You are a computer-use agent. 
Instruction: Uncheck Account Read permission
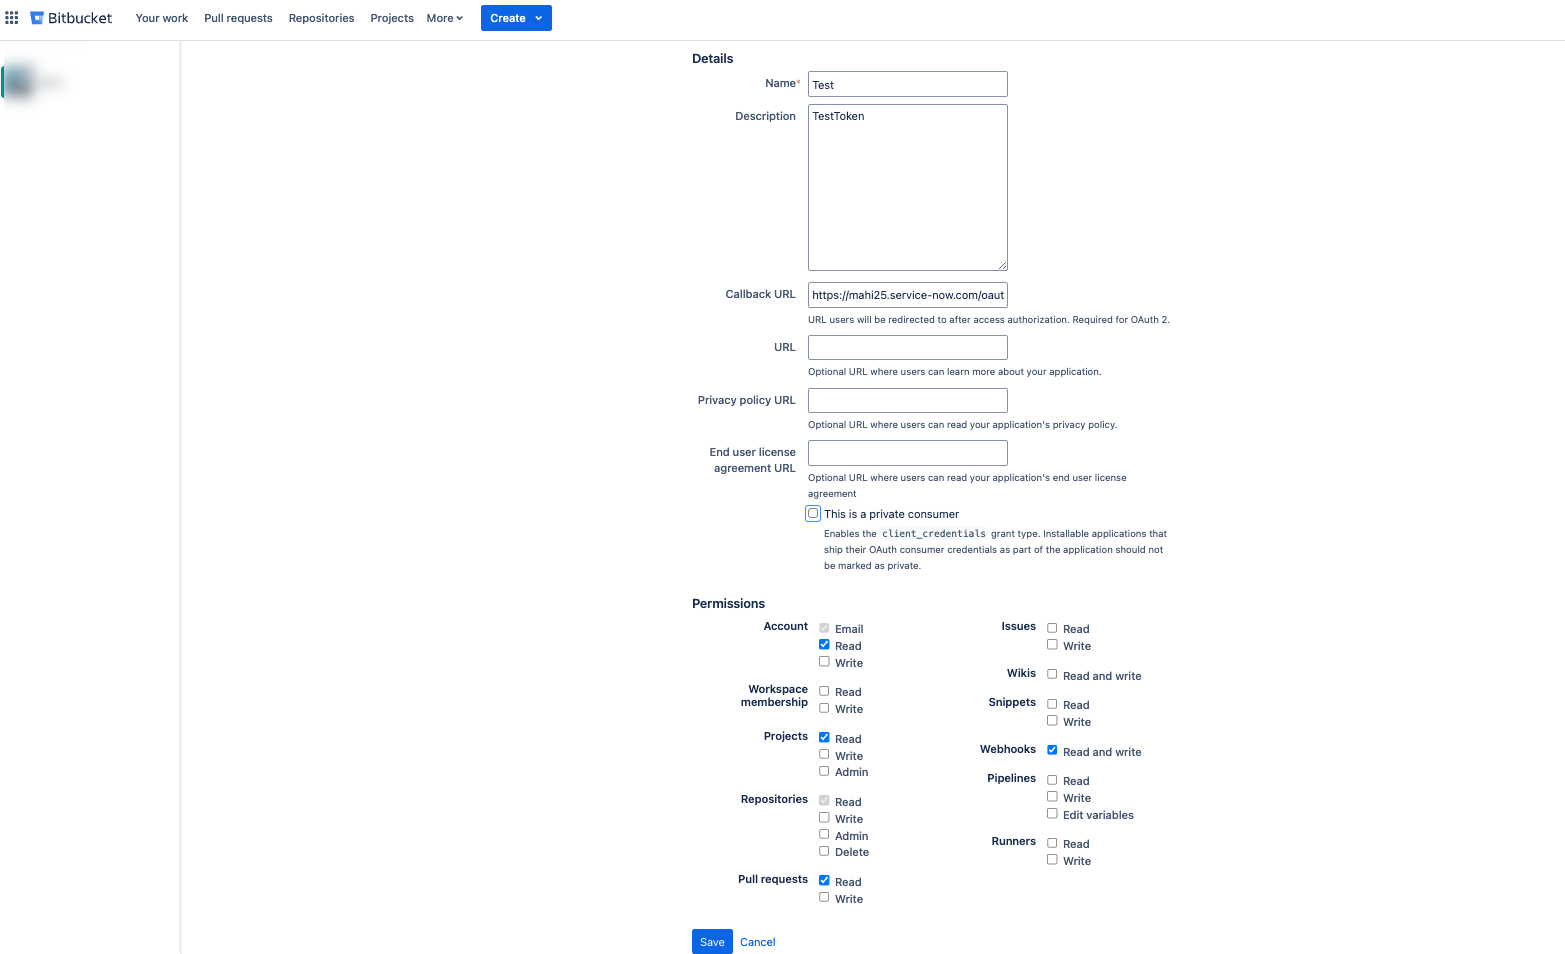point(824,645)
